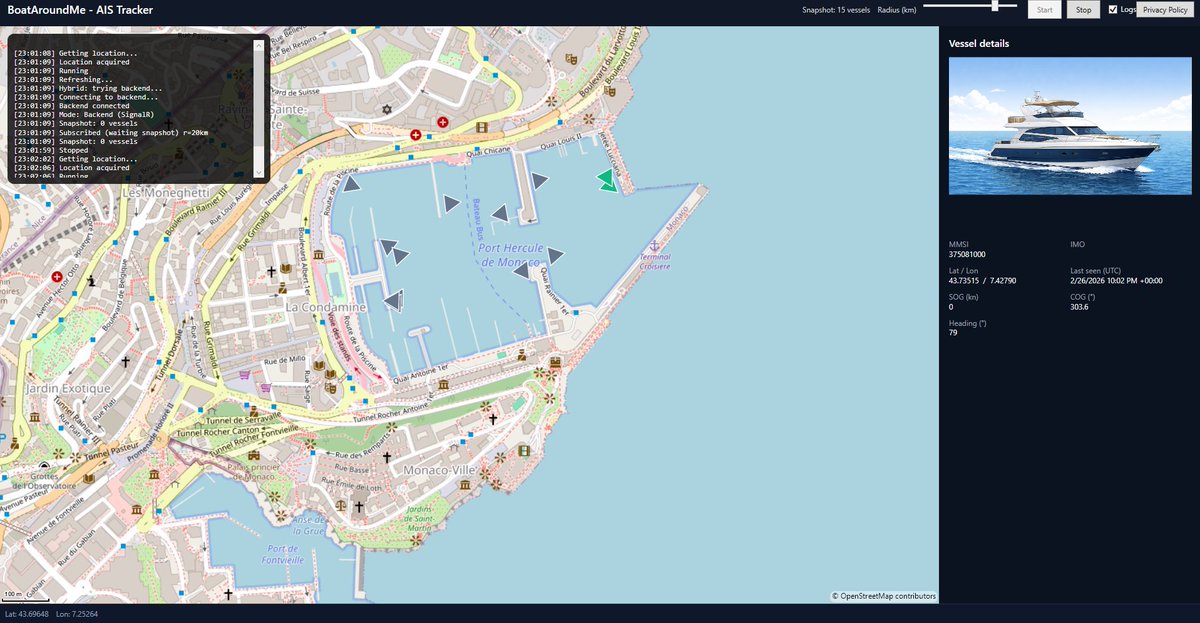Click log line '[23:01:59] Stopped'
The image size is (1200, 623).
[x=51, y=150]
